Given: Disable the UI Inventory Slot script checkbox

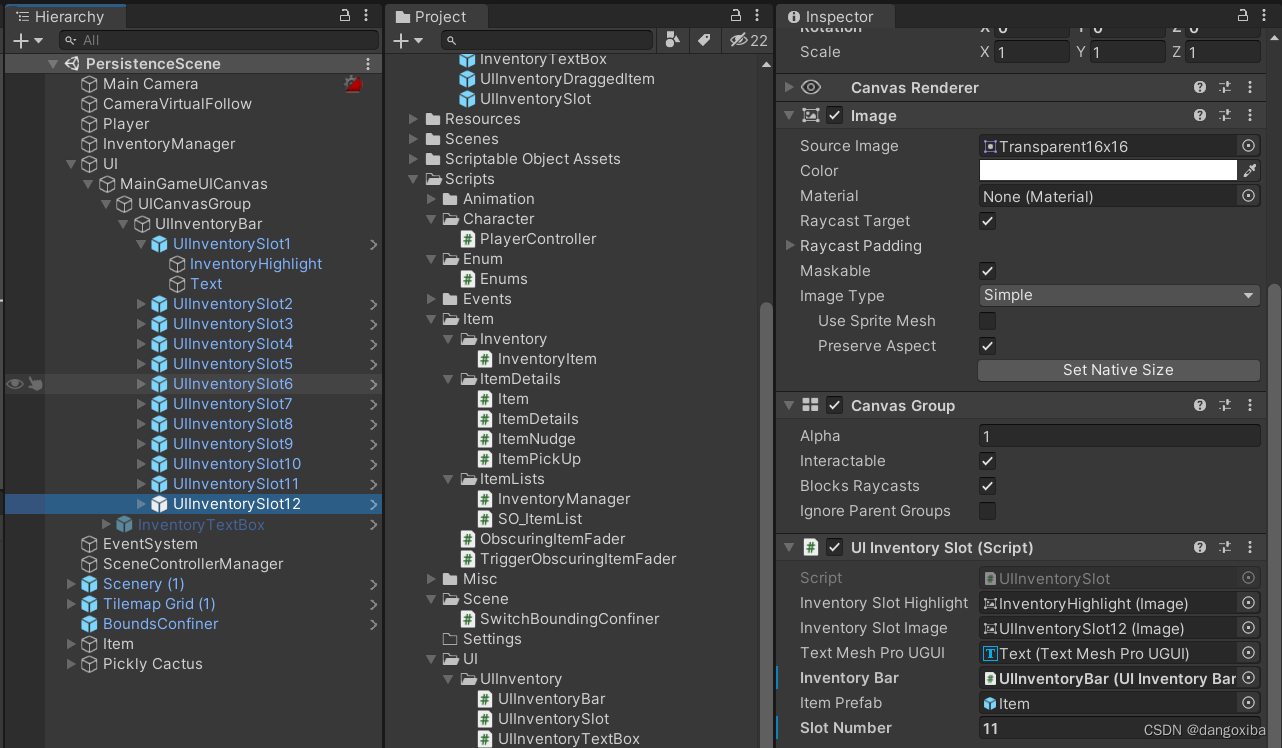Looking at the screenshot, I should [x=835, y=548].
